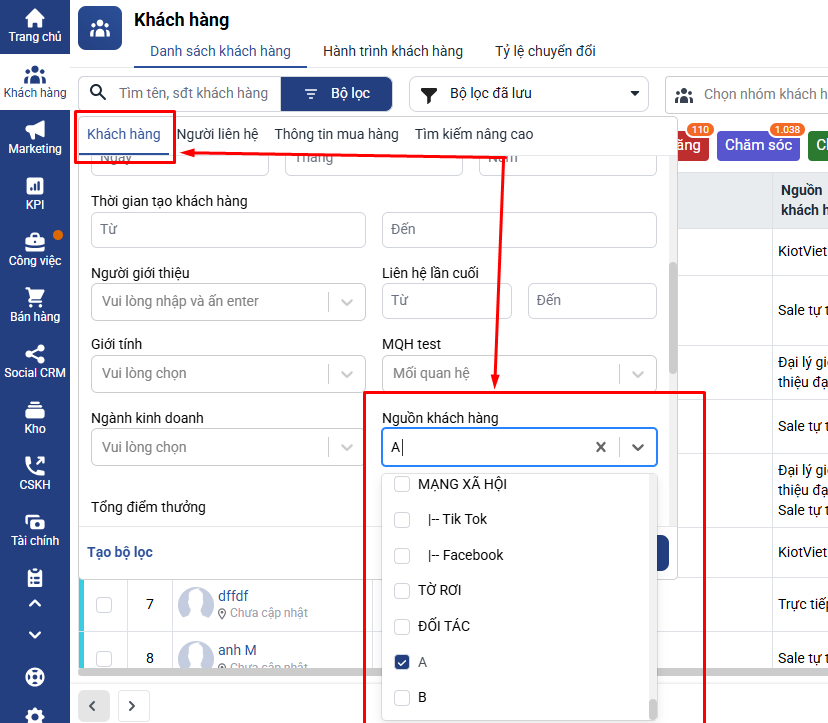Screen dimensions: 828x723
Task: Click the Tạo bộ lọc link
Action: tap(120, 552)
